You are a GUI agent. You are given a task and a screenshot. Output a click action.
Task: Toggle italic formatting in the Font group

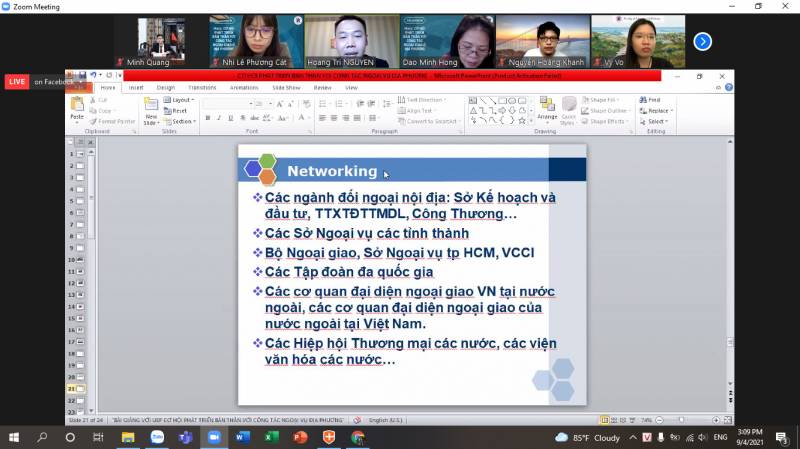219,118
